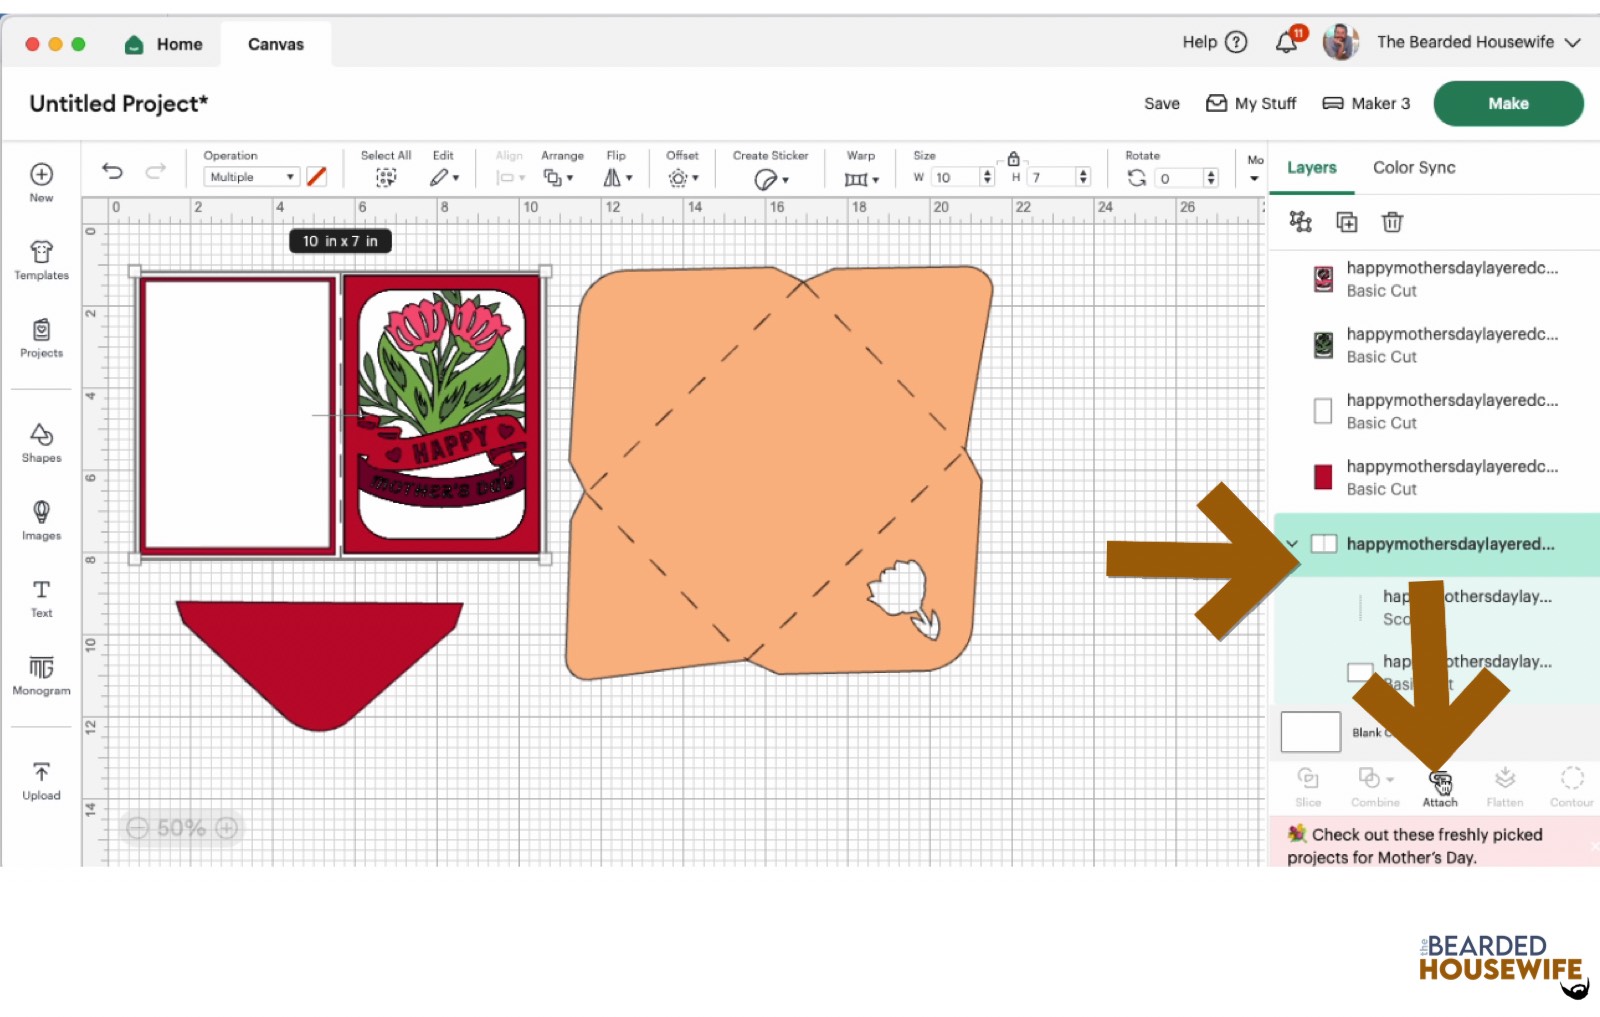Switch to the Color Sync tab
This screenshot has height=1017, width=1600.
click(1413, 168)
